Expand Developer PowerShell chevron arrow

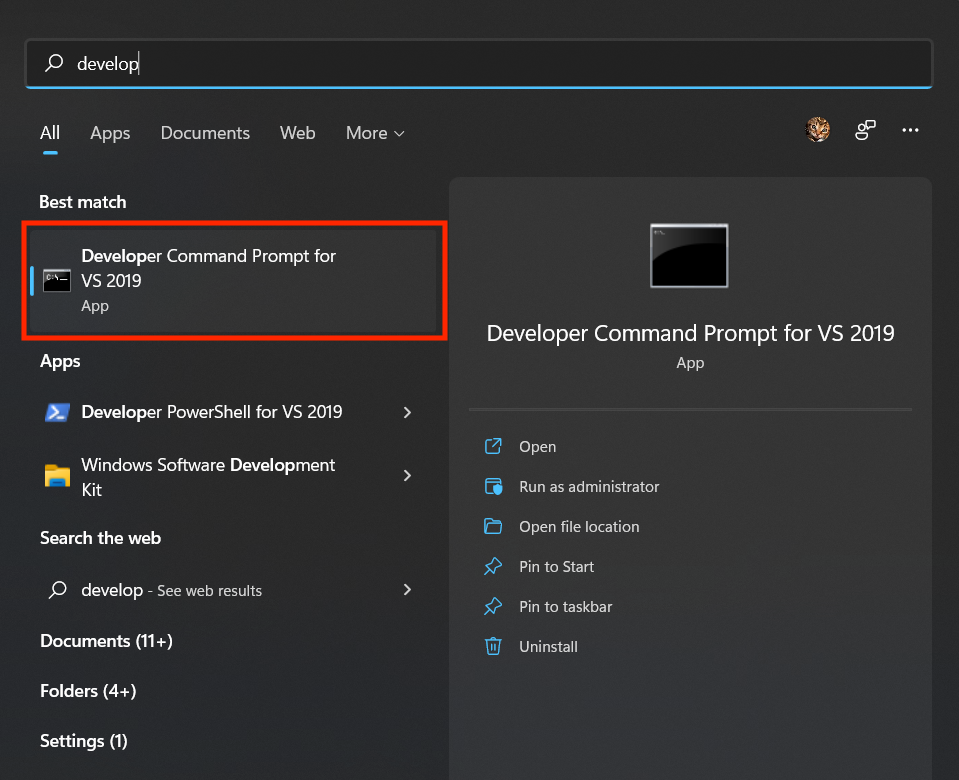[x=407, y=412]
